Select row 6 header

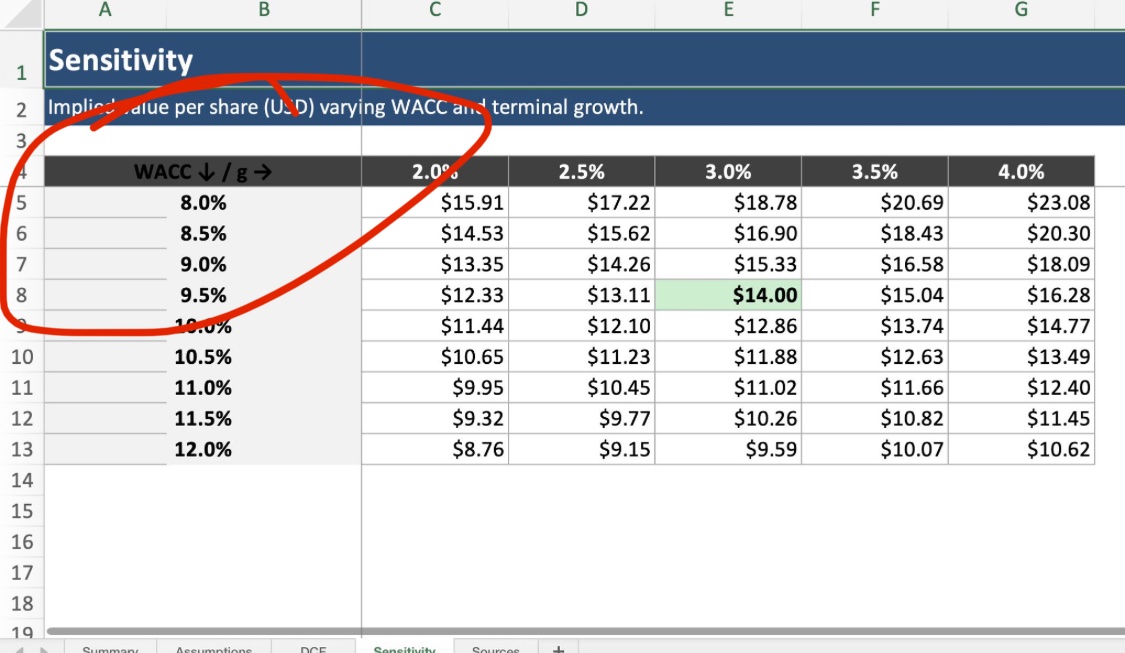(22, 233)
